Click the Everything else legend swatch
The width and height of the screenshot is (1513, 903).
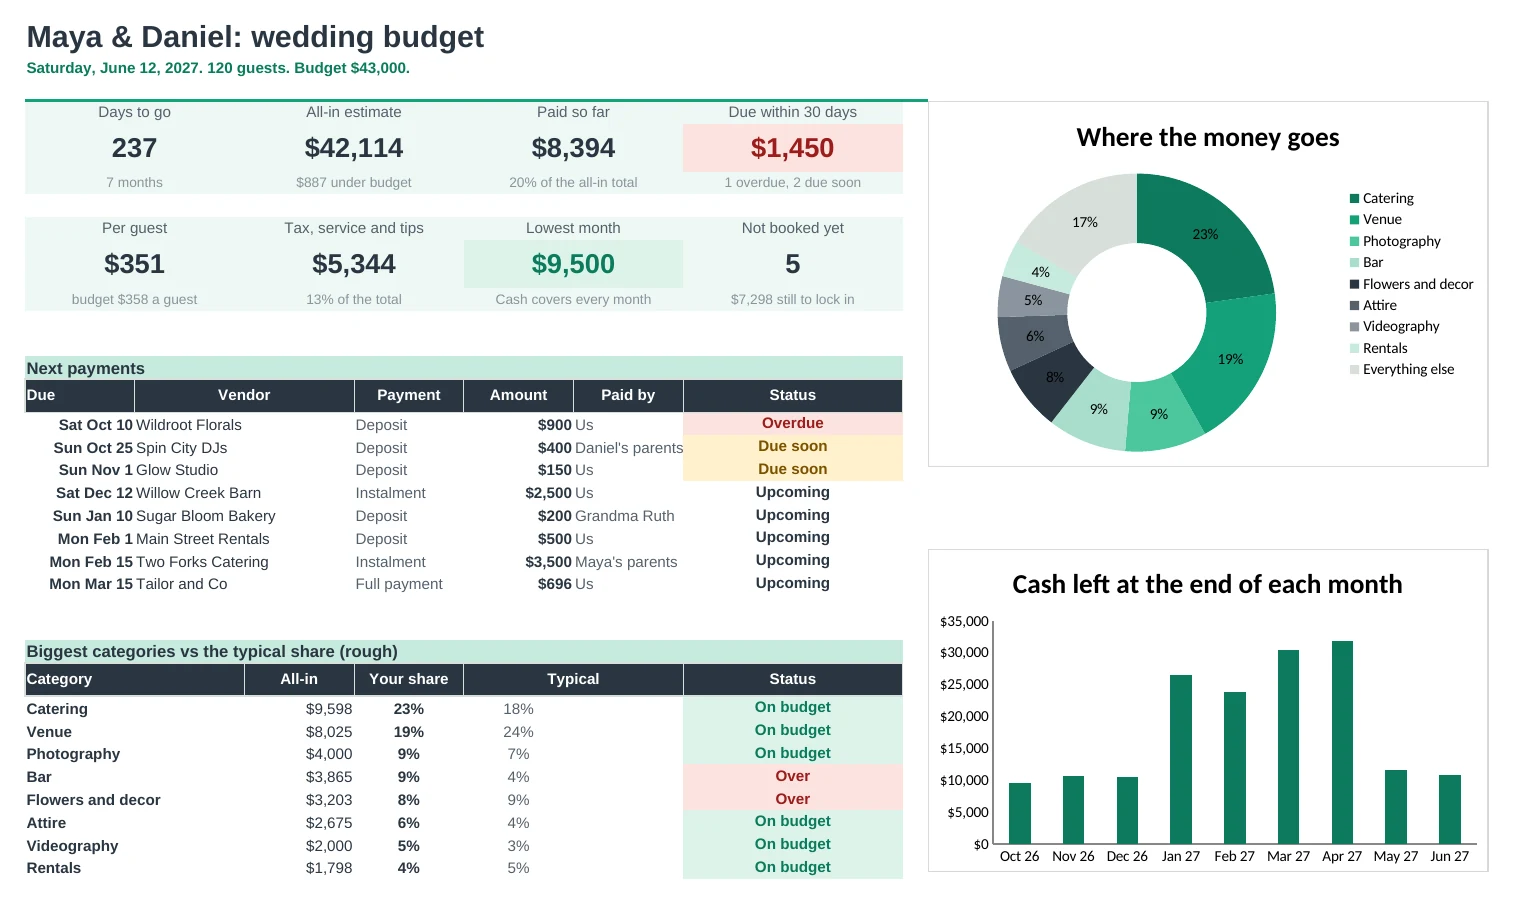(1354, 370)
